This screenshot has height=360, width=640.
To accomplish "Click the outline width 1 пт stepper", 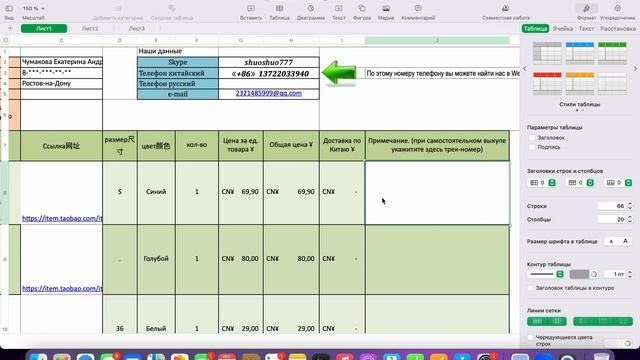I will click(630, 274).
